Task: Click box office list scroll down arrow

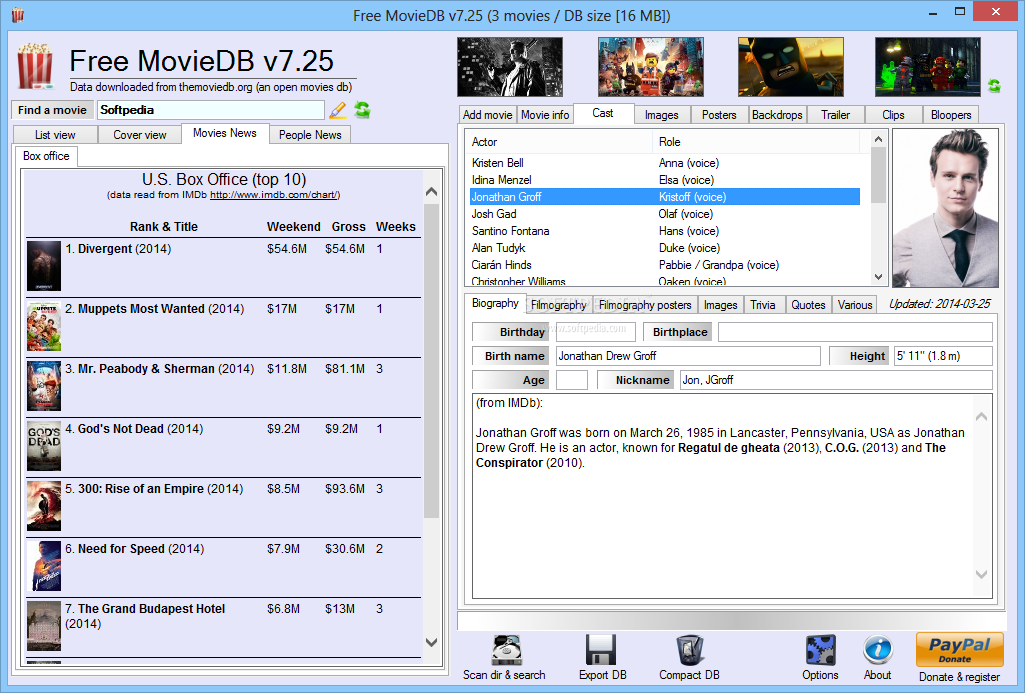Action: (431, 643)
